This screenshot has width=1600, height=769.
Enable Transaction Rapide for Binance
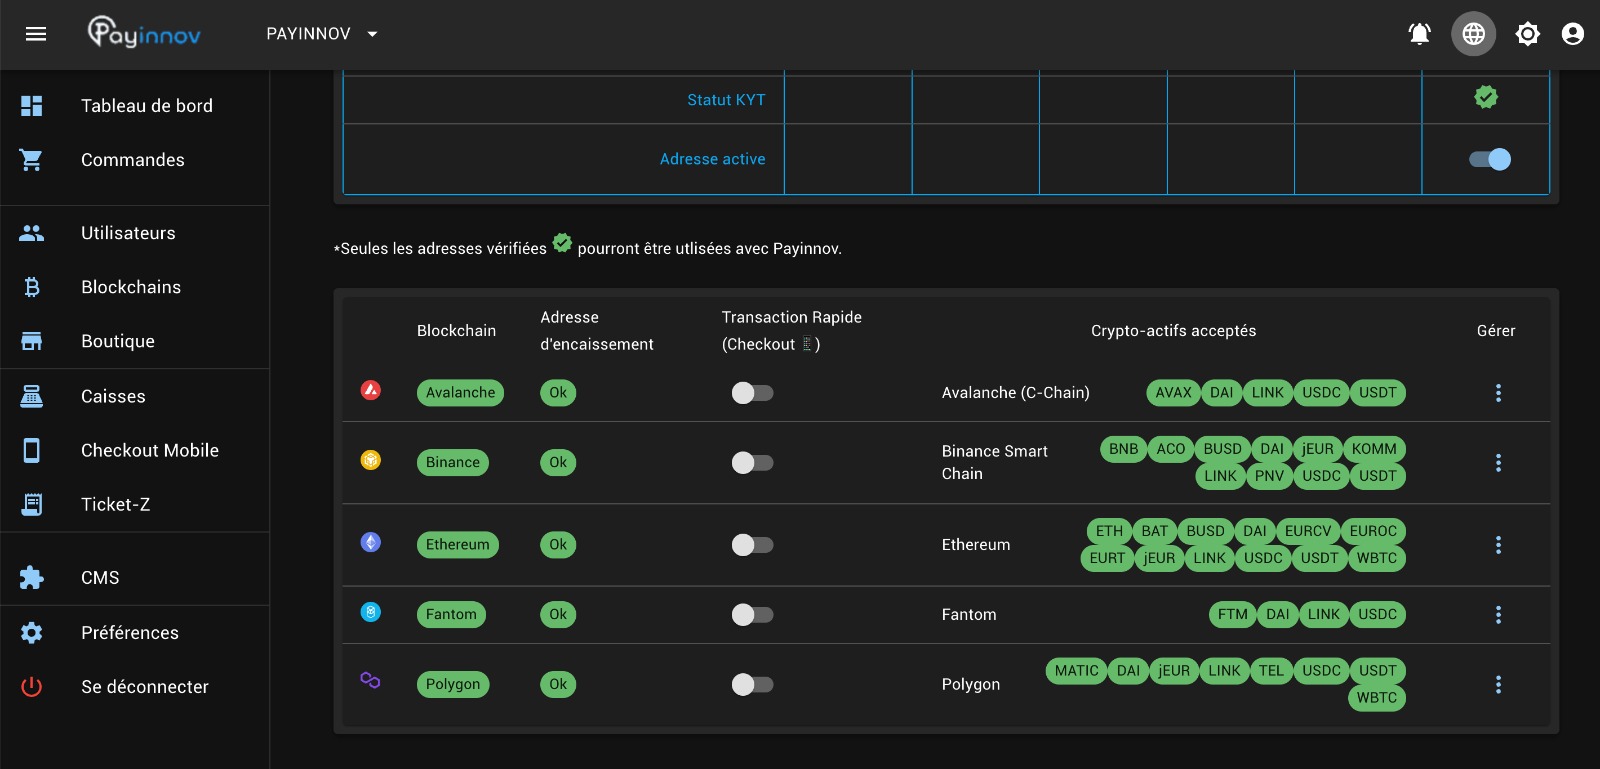[752, 463]
